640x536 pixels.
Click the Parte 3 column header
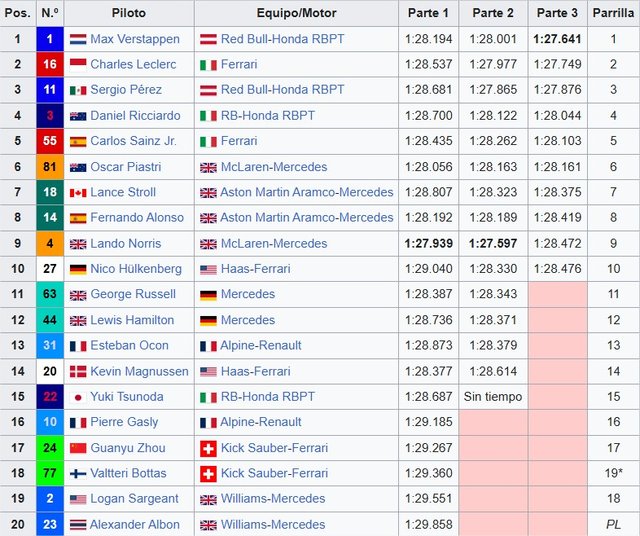pyautogui.click(x=557, y=13)
